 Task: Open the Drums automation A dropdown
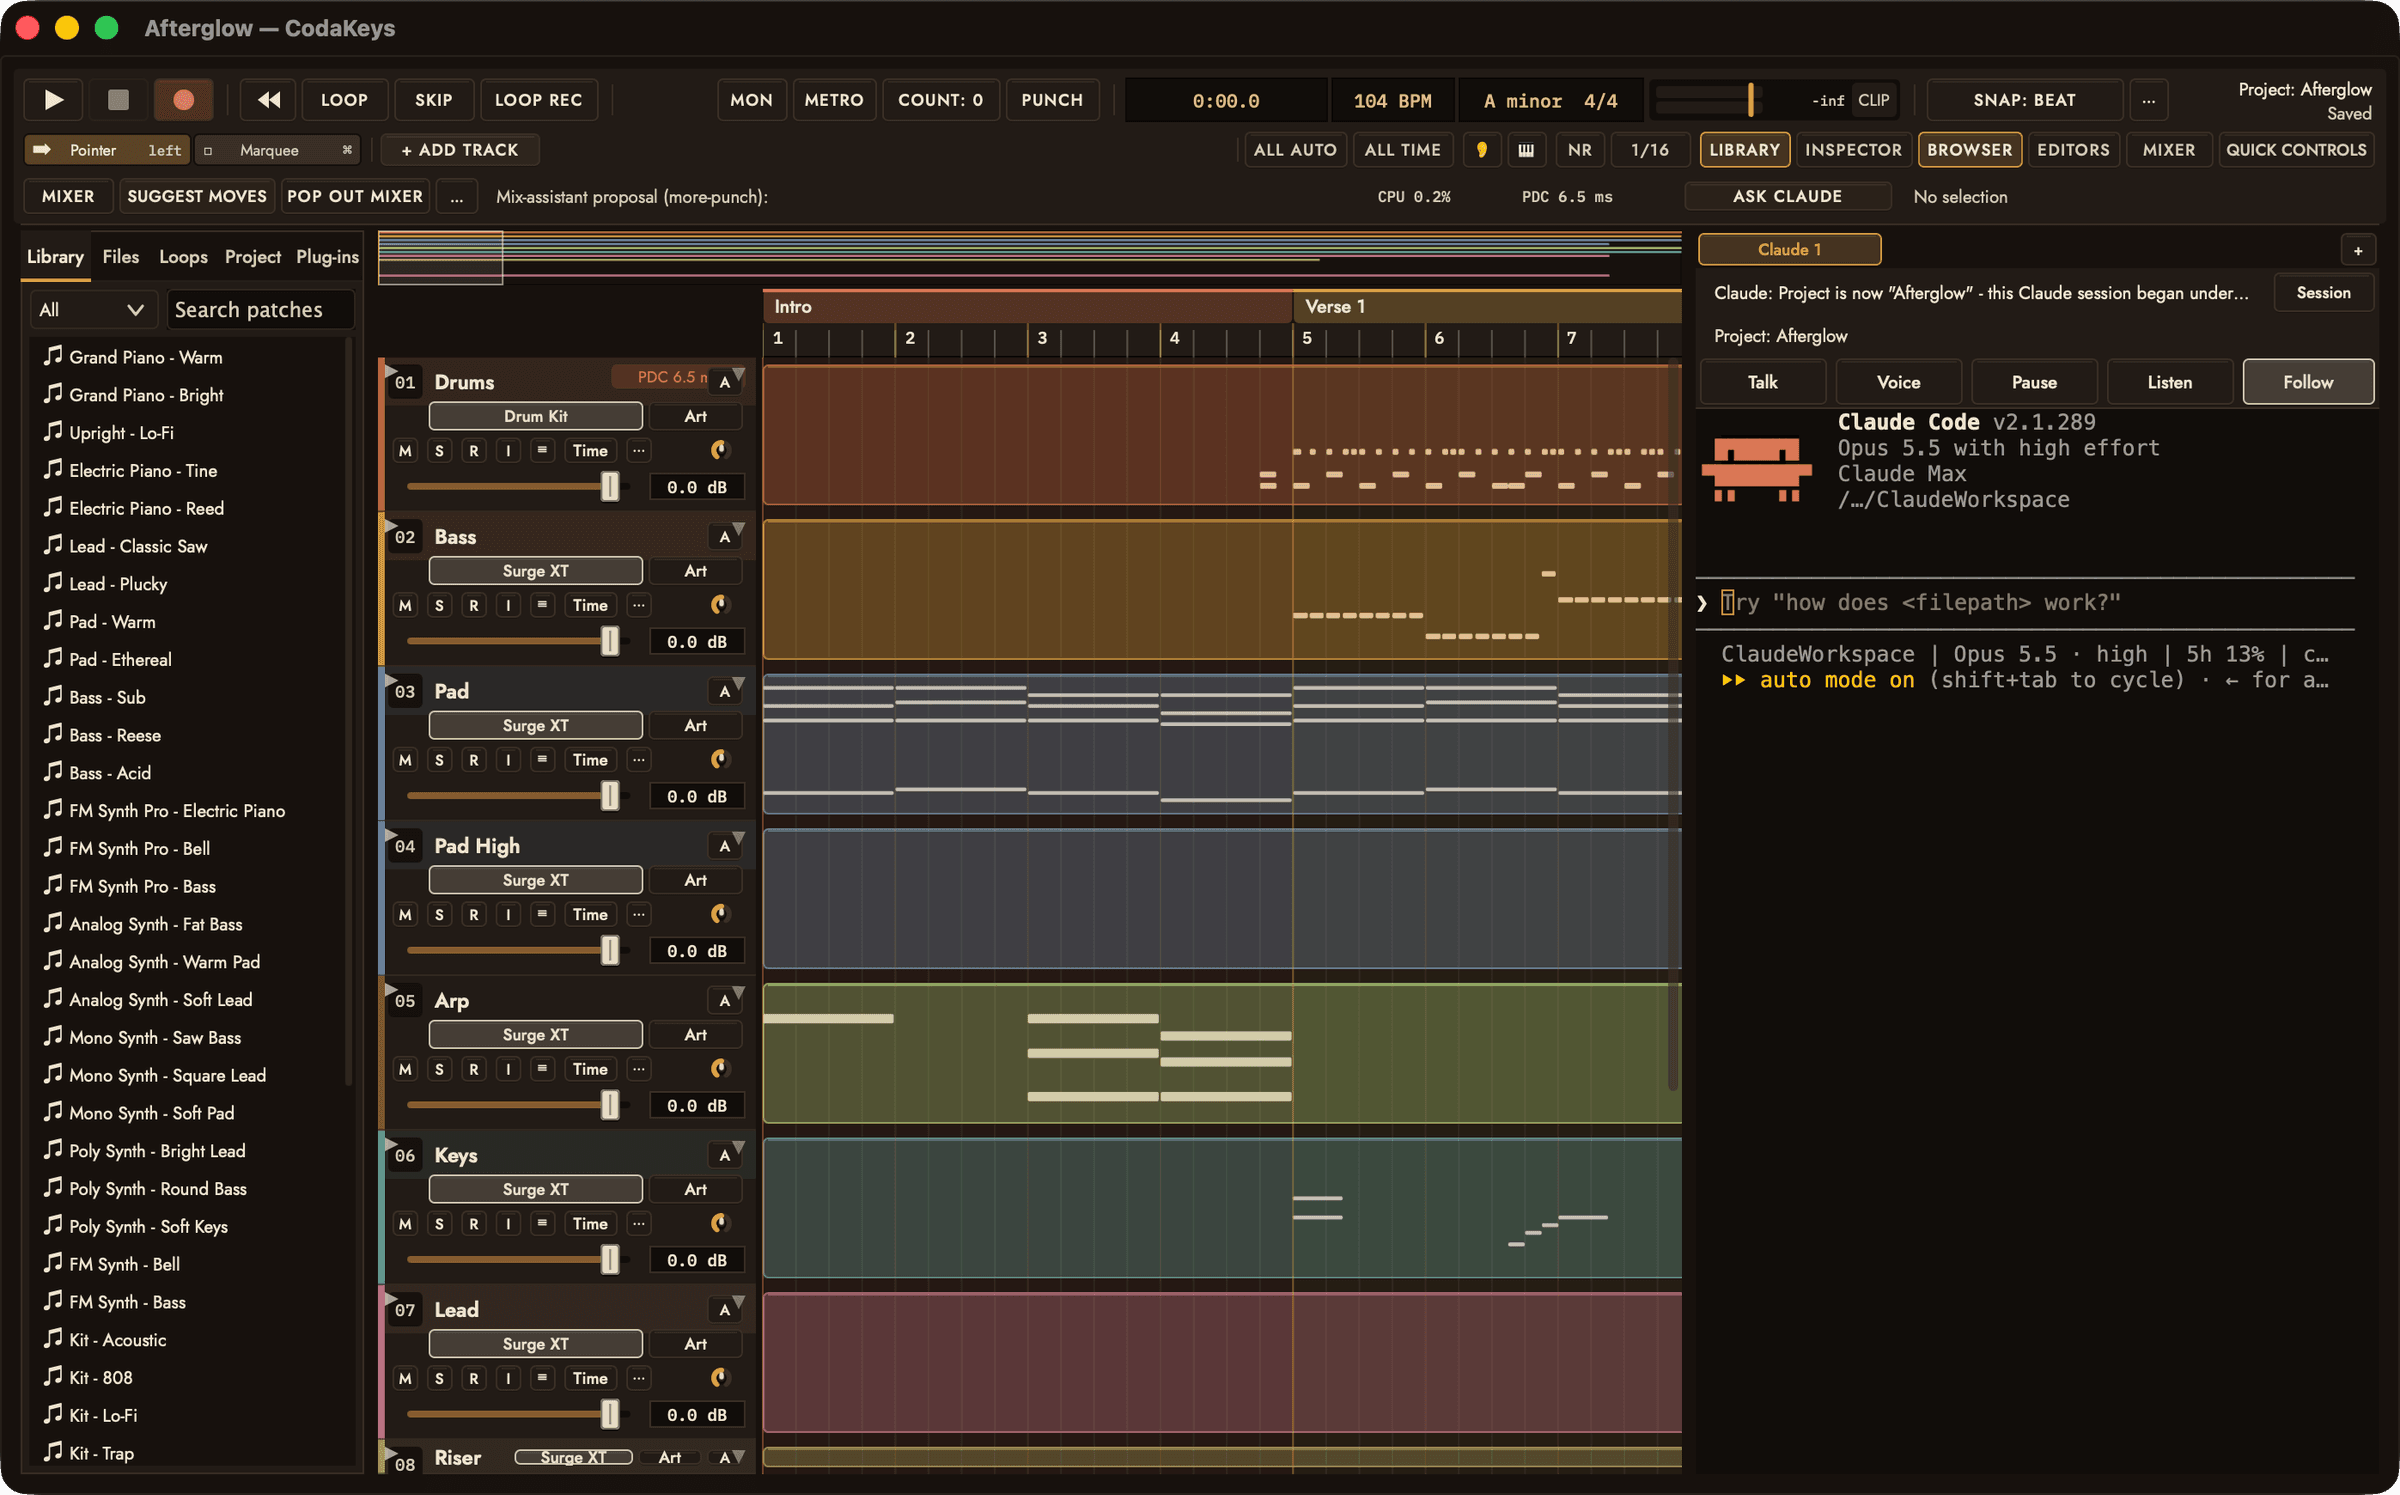coord(728,381)
